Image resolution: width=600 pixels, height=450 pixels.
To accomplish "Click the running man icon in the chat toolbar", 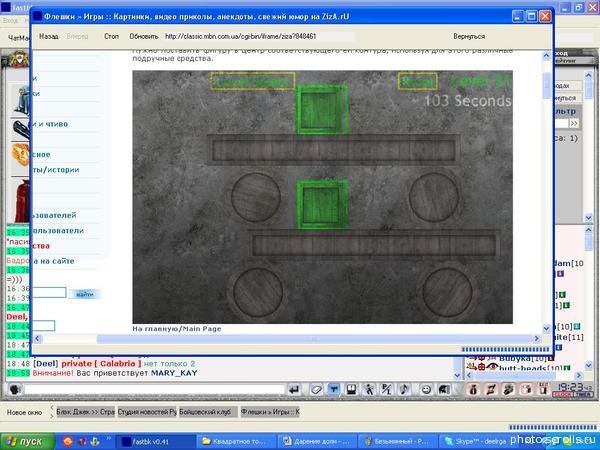I will (x=369, y=390).
